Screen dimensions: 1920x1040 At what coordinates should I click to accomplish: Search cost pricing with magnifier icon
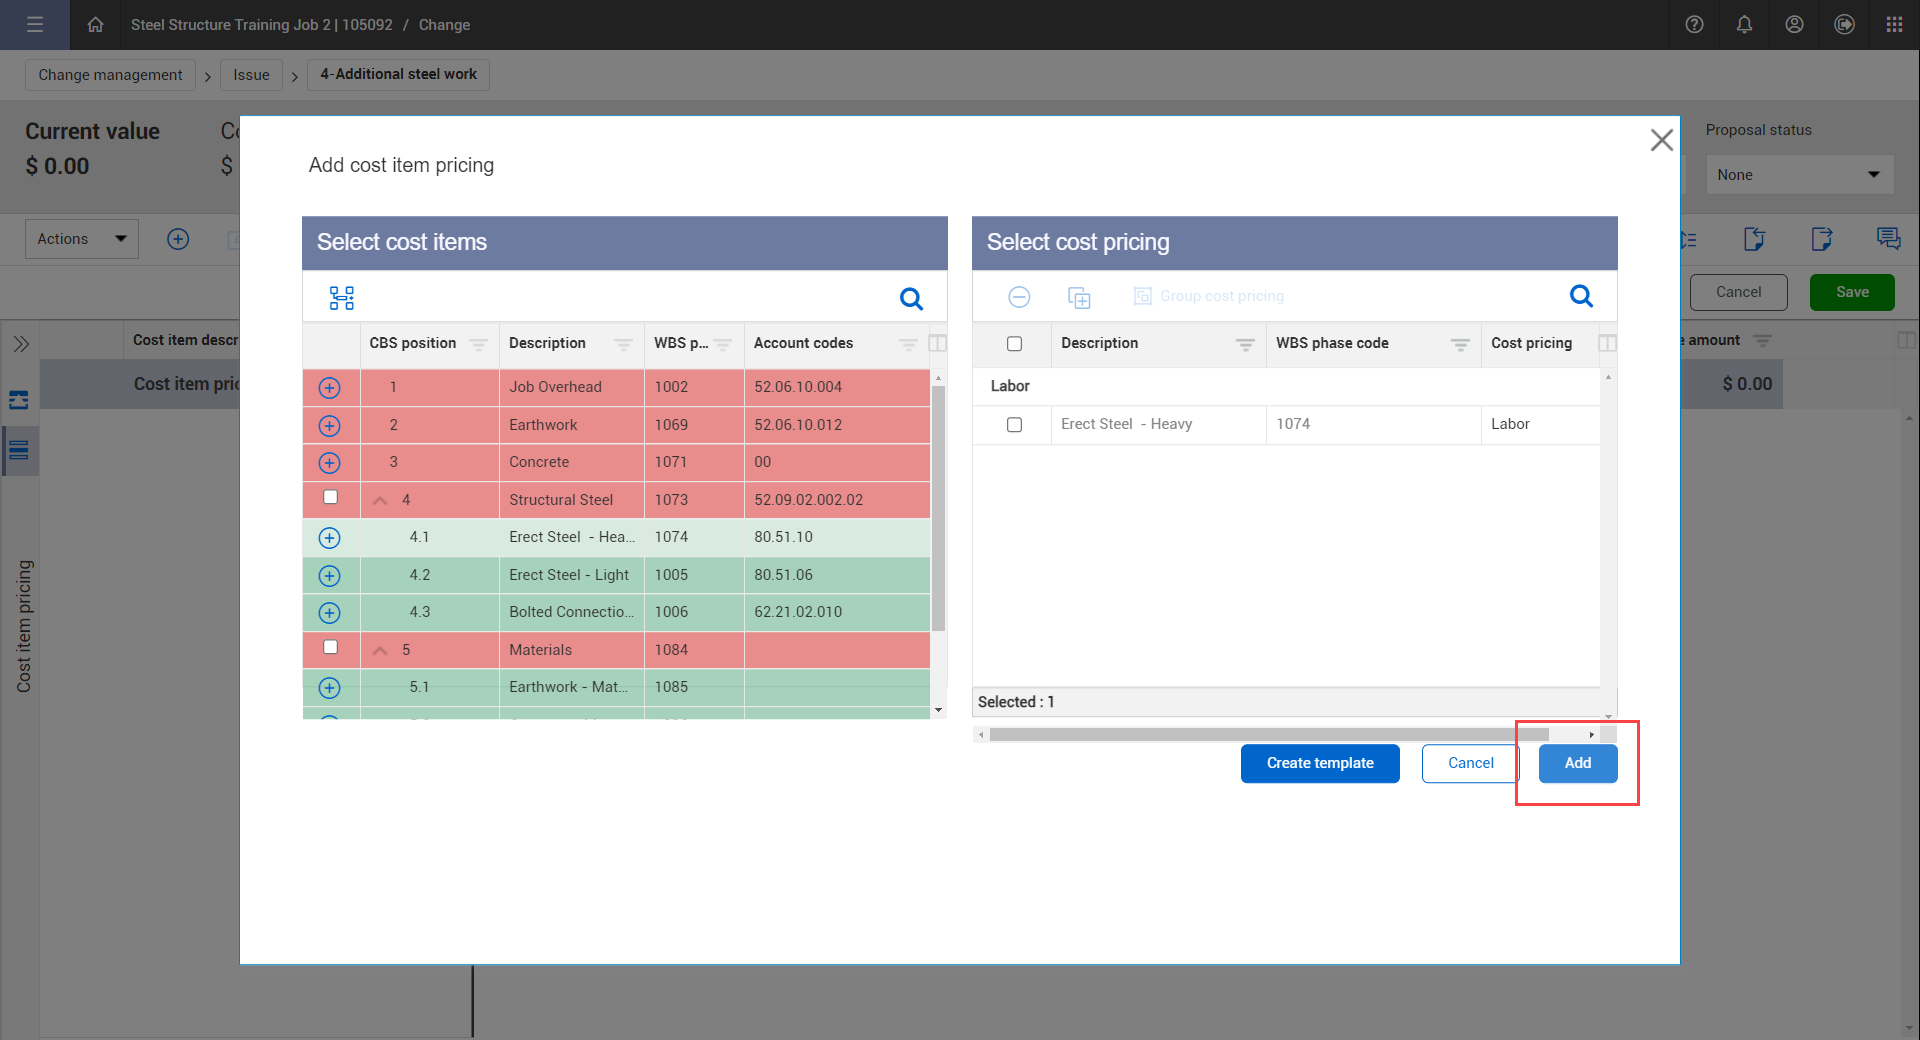pyautogui.click(x=1581, y=296)
